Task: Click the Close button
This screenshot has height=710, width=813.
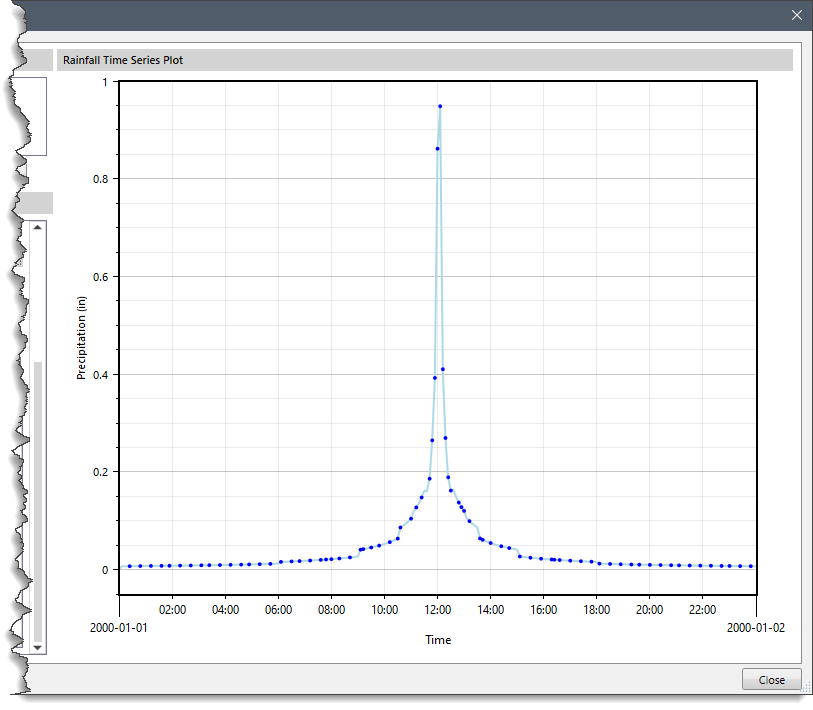Action: (x=771, y=679)
